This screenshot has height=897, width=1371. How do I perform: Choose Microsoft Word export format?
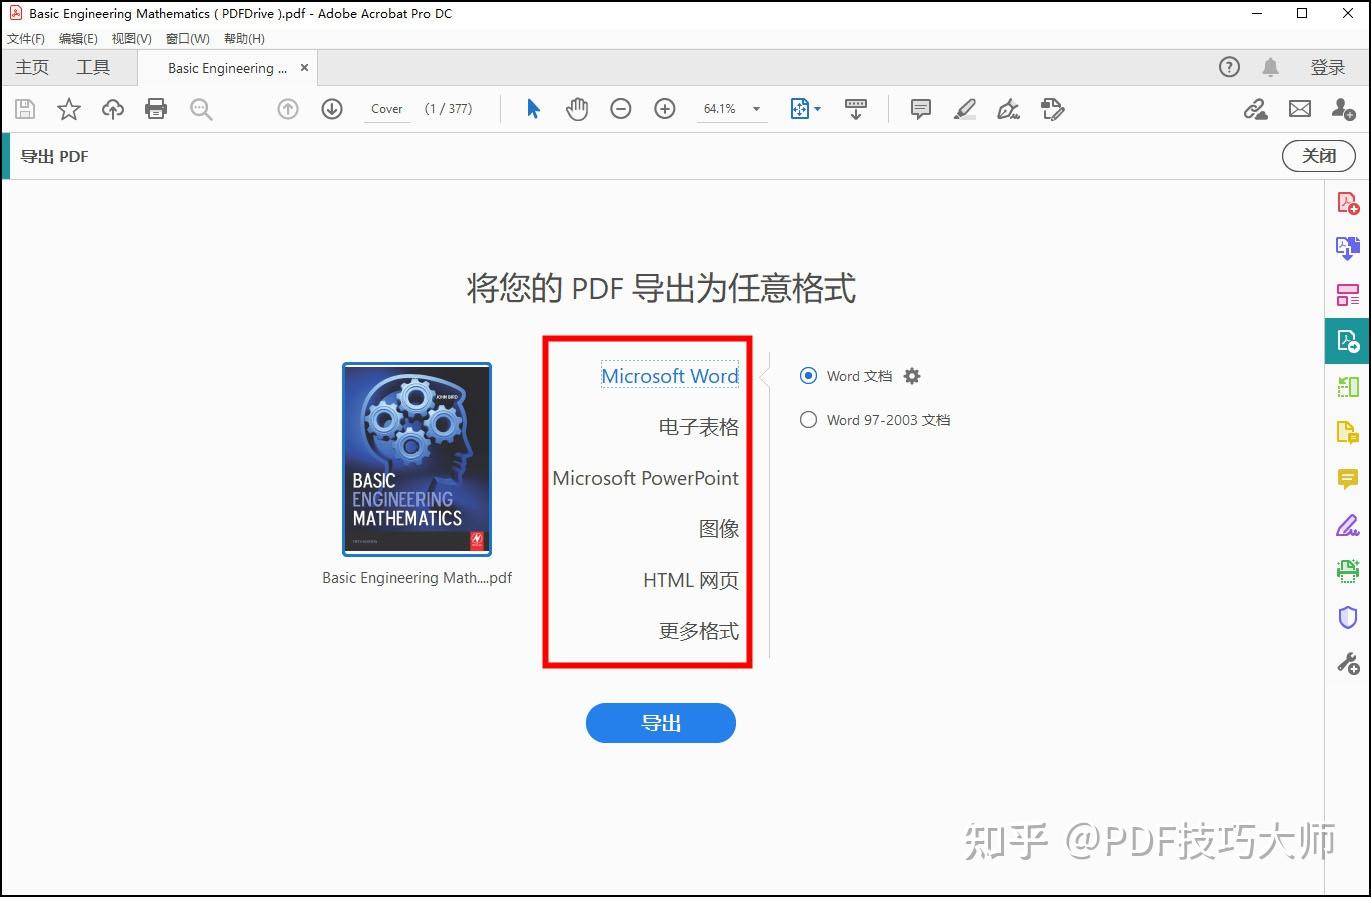tap(670, 376)
